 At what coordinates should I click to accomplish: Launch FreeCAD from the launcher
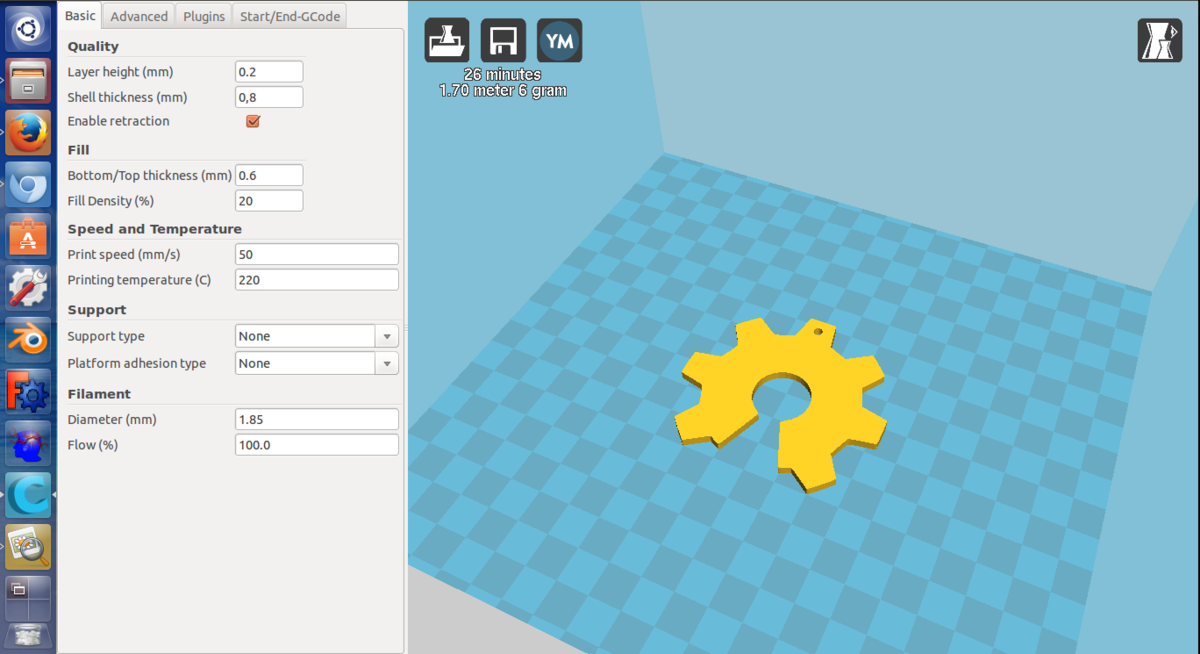click(x=28, y=393)
